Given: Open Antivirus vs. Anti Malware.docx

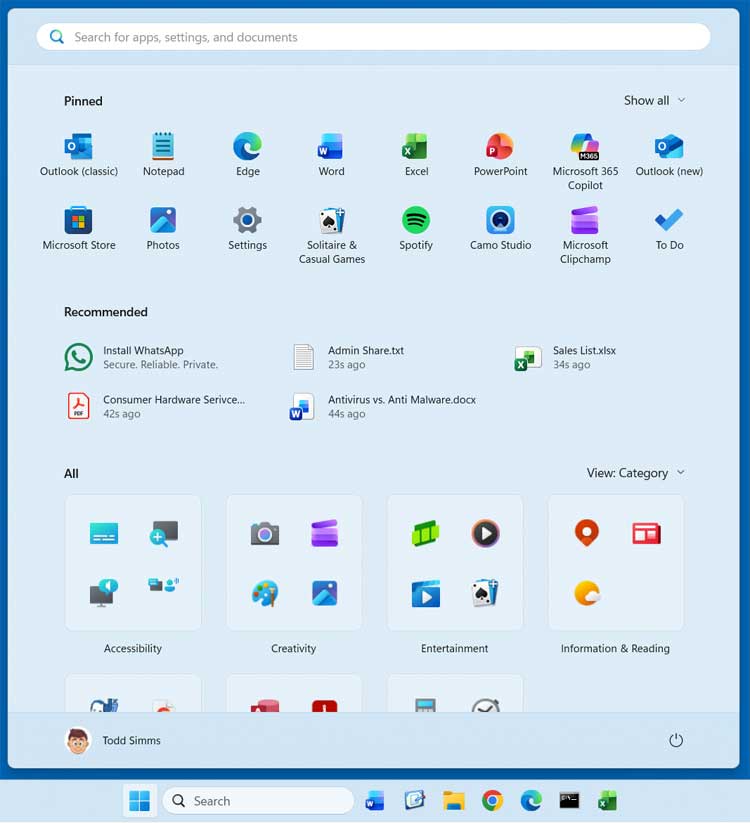Looking at the screenshot, I should (383, 406).
